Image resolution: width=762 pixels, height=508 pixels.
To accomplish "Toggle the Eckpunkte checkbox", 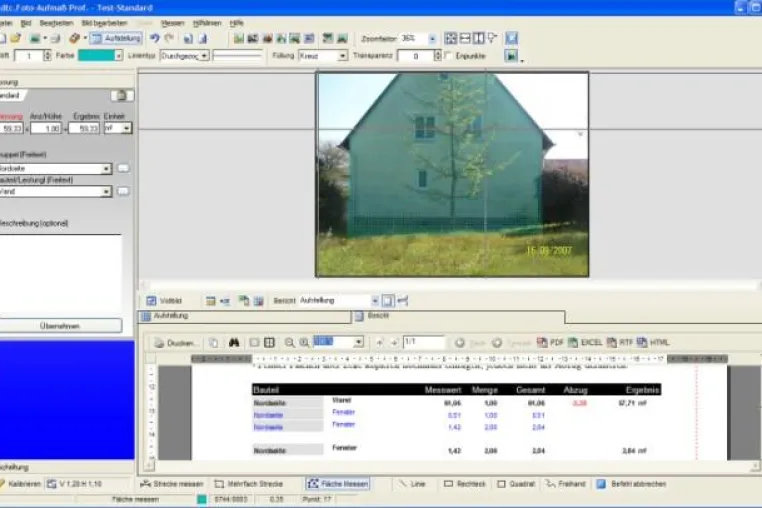I will click(449, 55).
